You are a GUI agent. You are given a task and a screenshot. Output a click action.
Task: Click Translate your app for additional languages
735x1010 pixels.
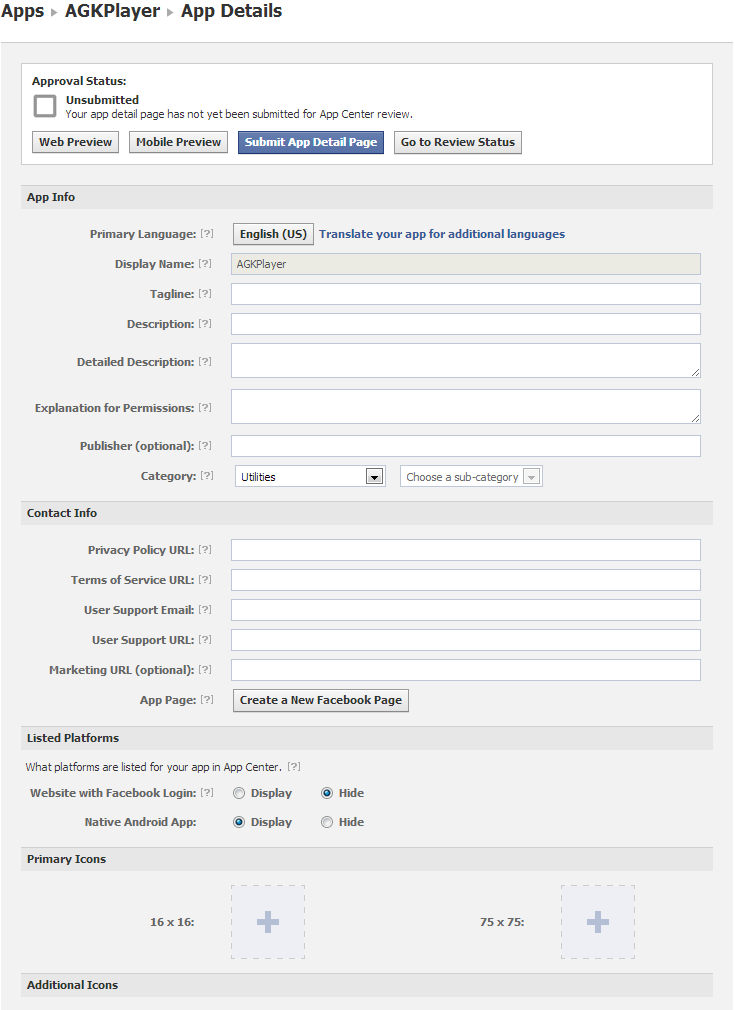pos(442,234)
